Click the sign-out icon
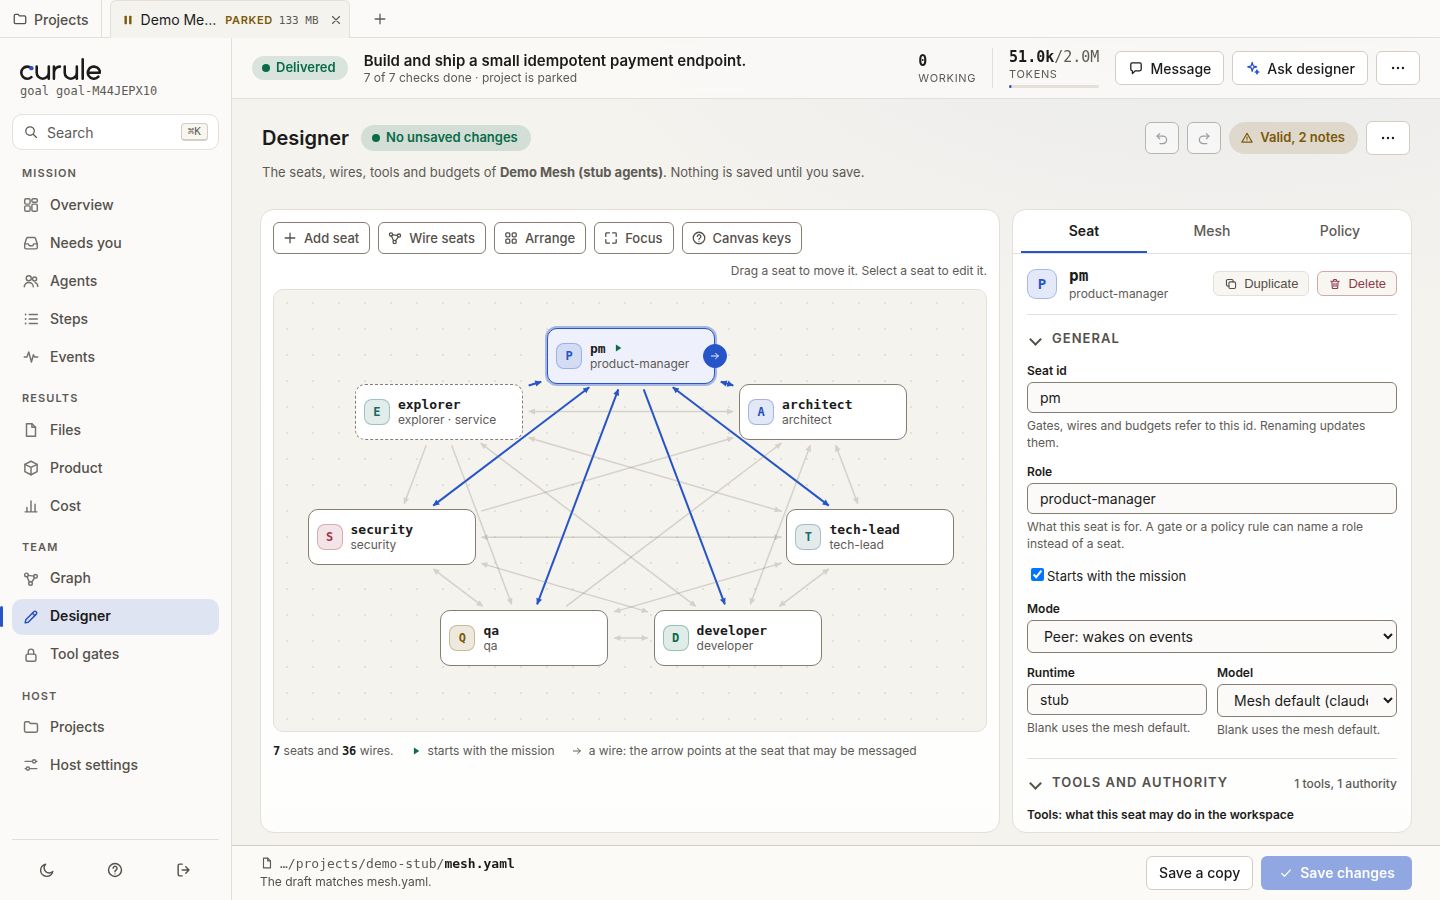This screenshot has height=900, width=1440. coord(183,870)
